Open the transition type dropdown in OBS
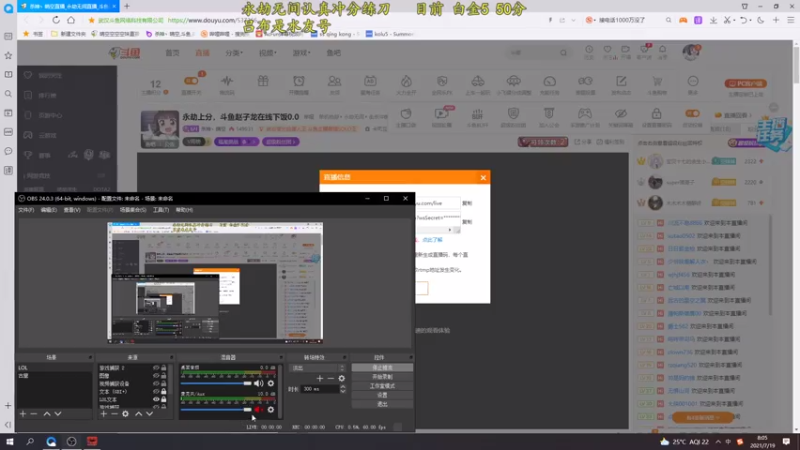 pyautogui.click(x=317, y=368)
